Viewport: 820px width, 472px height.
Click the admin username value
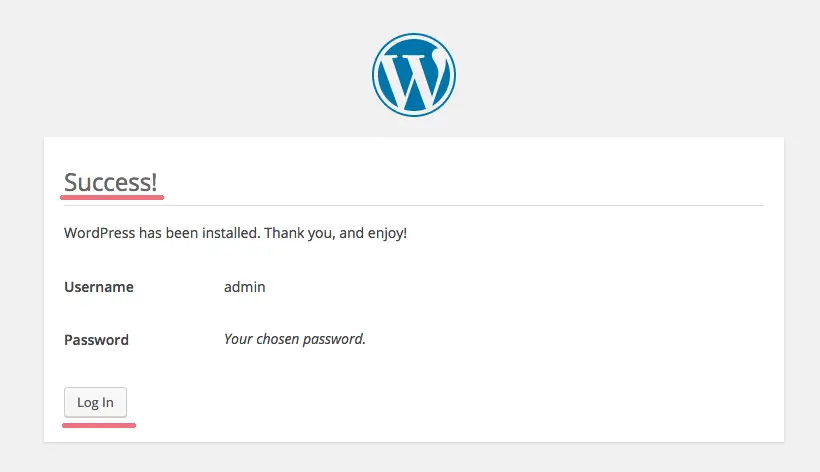click(245, 287)
